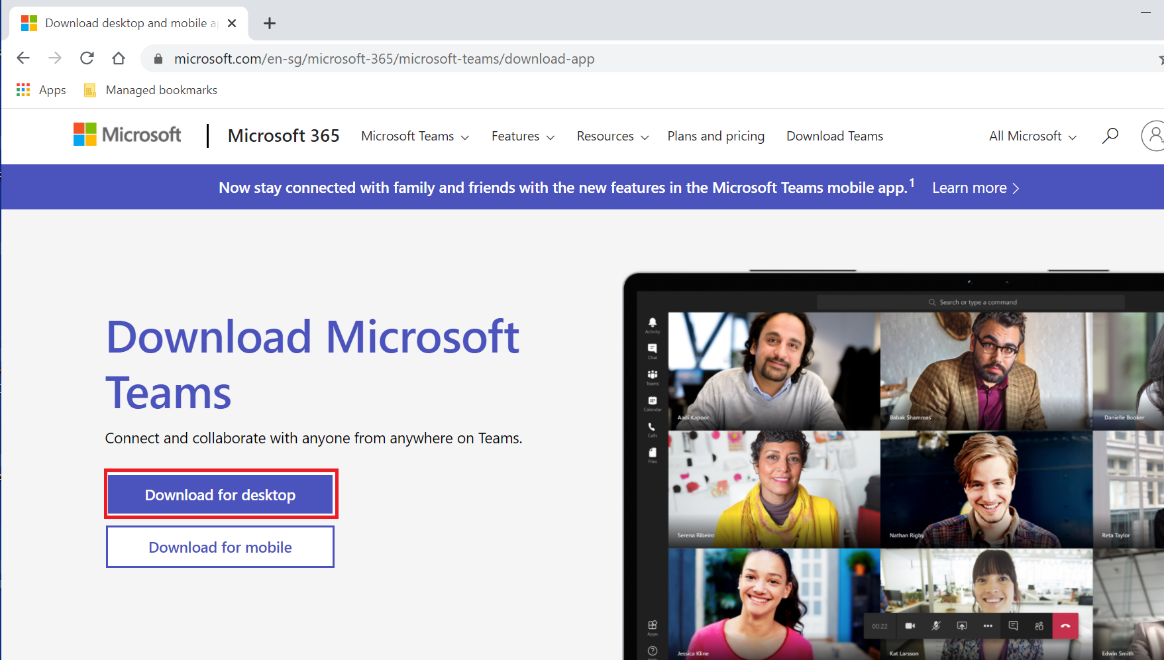Expand the Resources nav dropdown
The height and width of the screenshot is (660, 1164).
612,137
